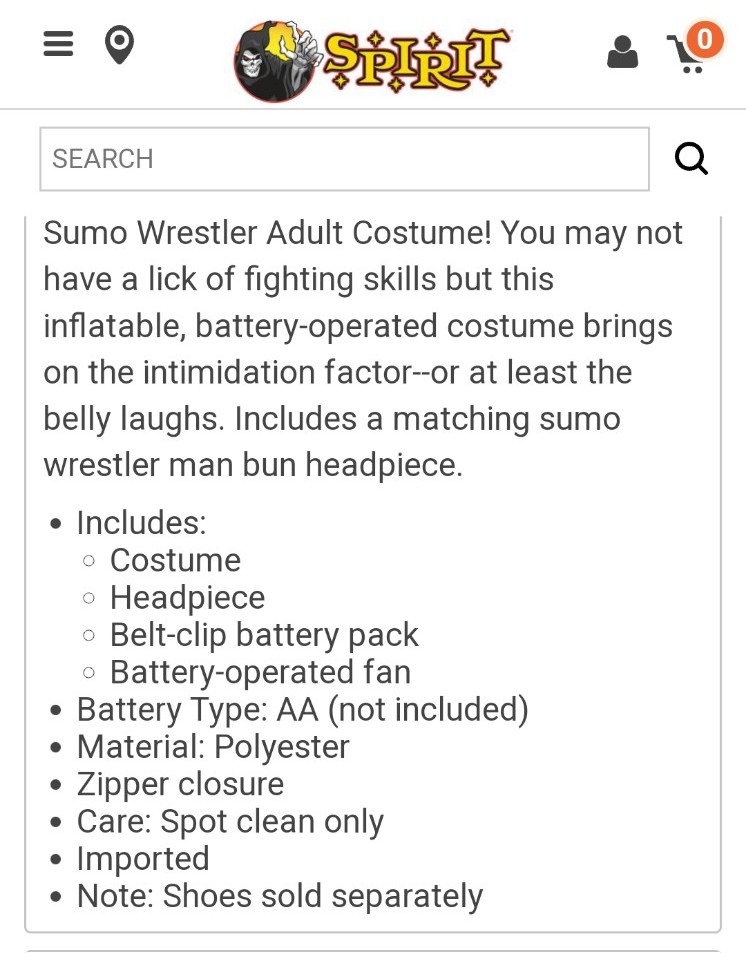Click the "Material: Polyester" bullet
Screen dimensions: 746x953
[x=213, y=747]
